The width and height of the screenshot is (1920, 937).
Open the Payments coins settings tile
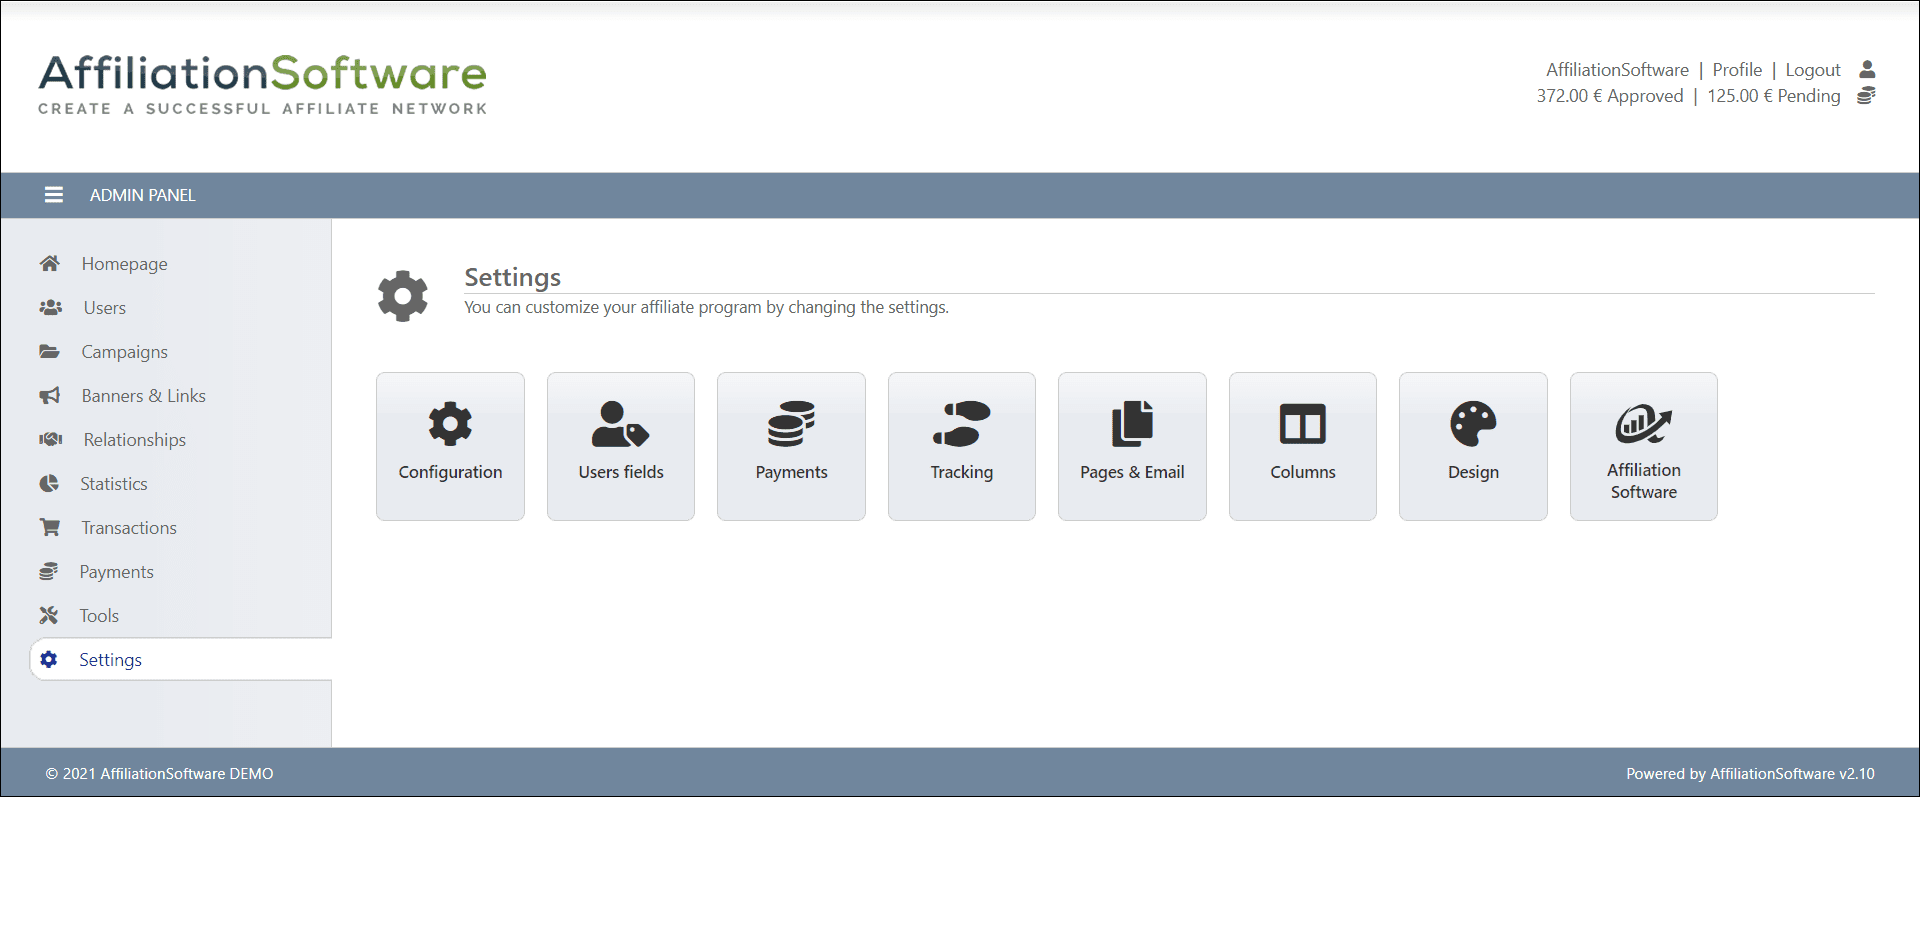pyautogui.click(x=791, y=446)
